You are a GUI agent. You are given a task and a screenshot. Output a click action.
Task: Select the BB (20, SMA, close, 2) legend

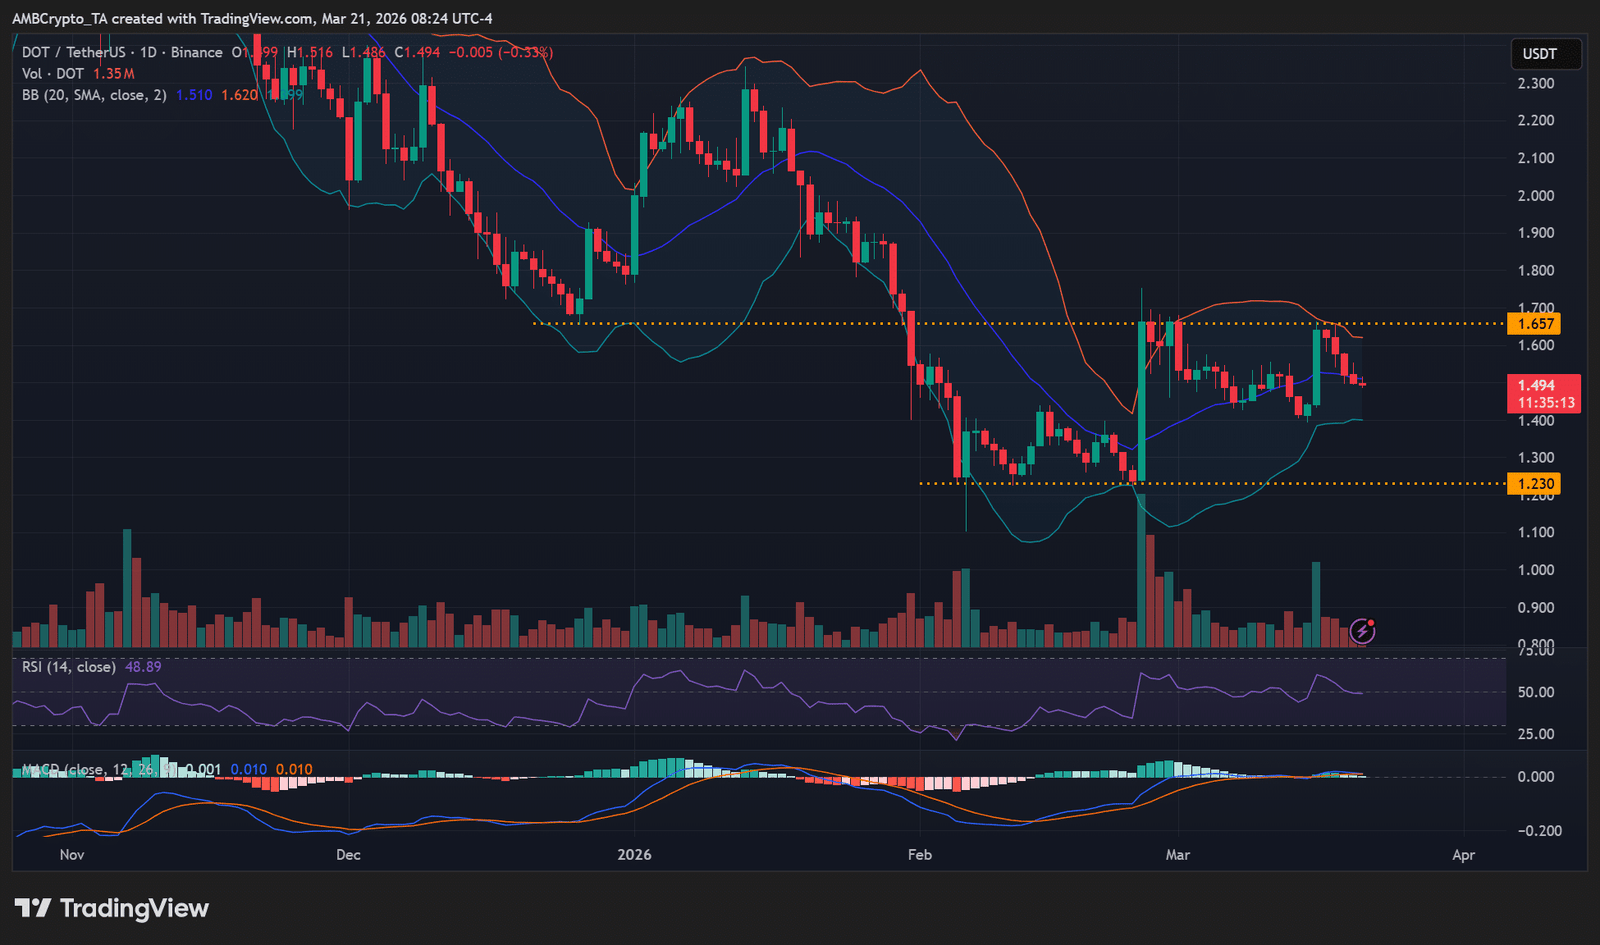pos(94,95)
